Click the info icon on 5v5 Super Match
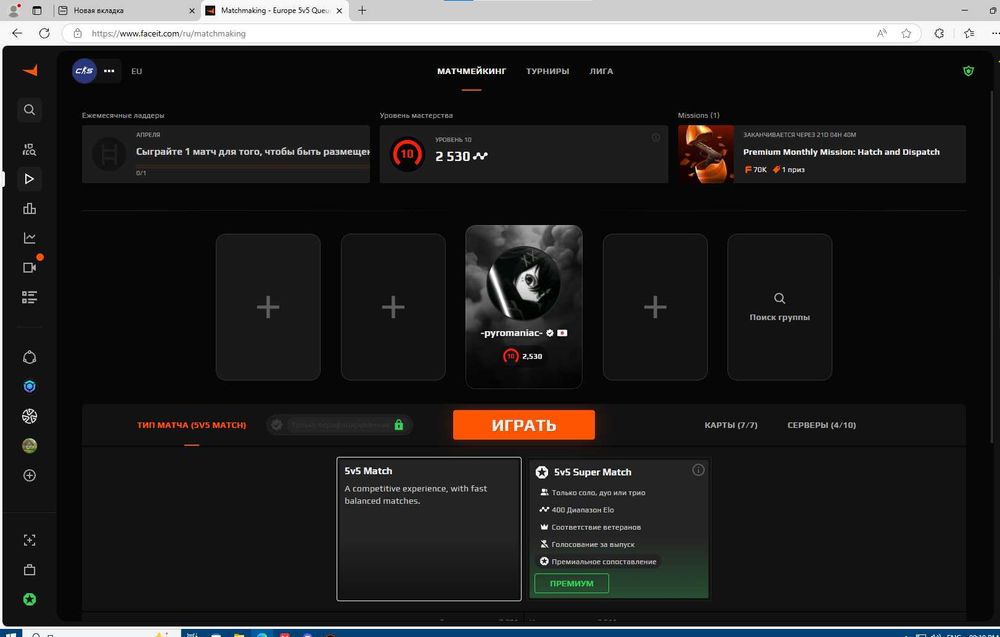This screenshot has height=637, width=1000. (698, 470)
